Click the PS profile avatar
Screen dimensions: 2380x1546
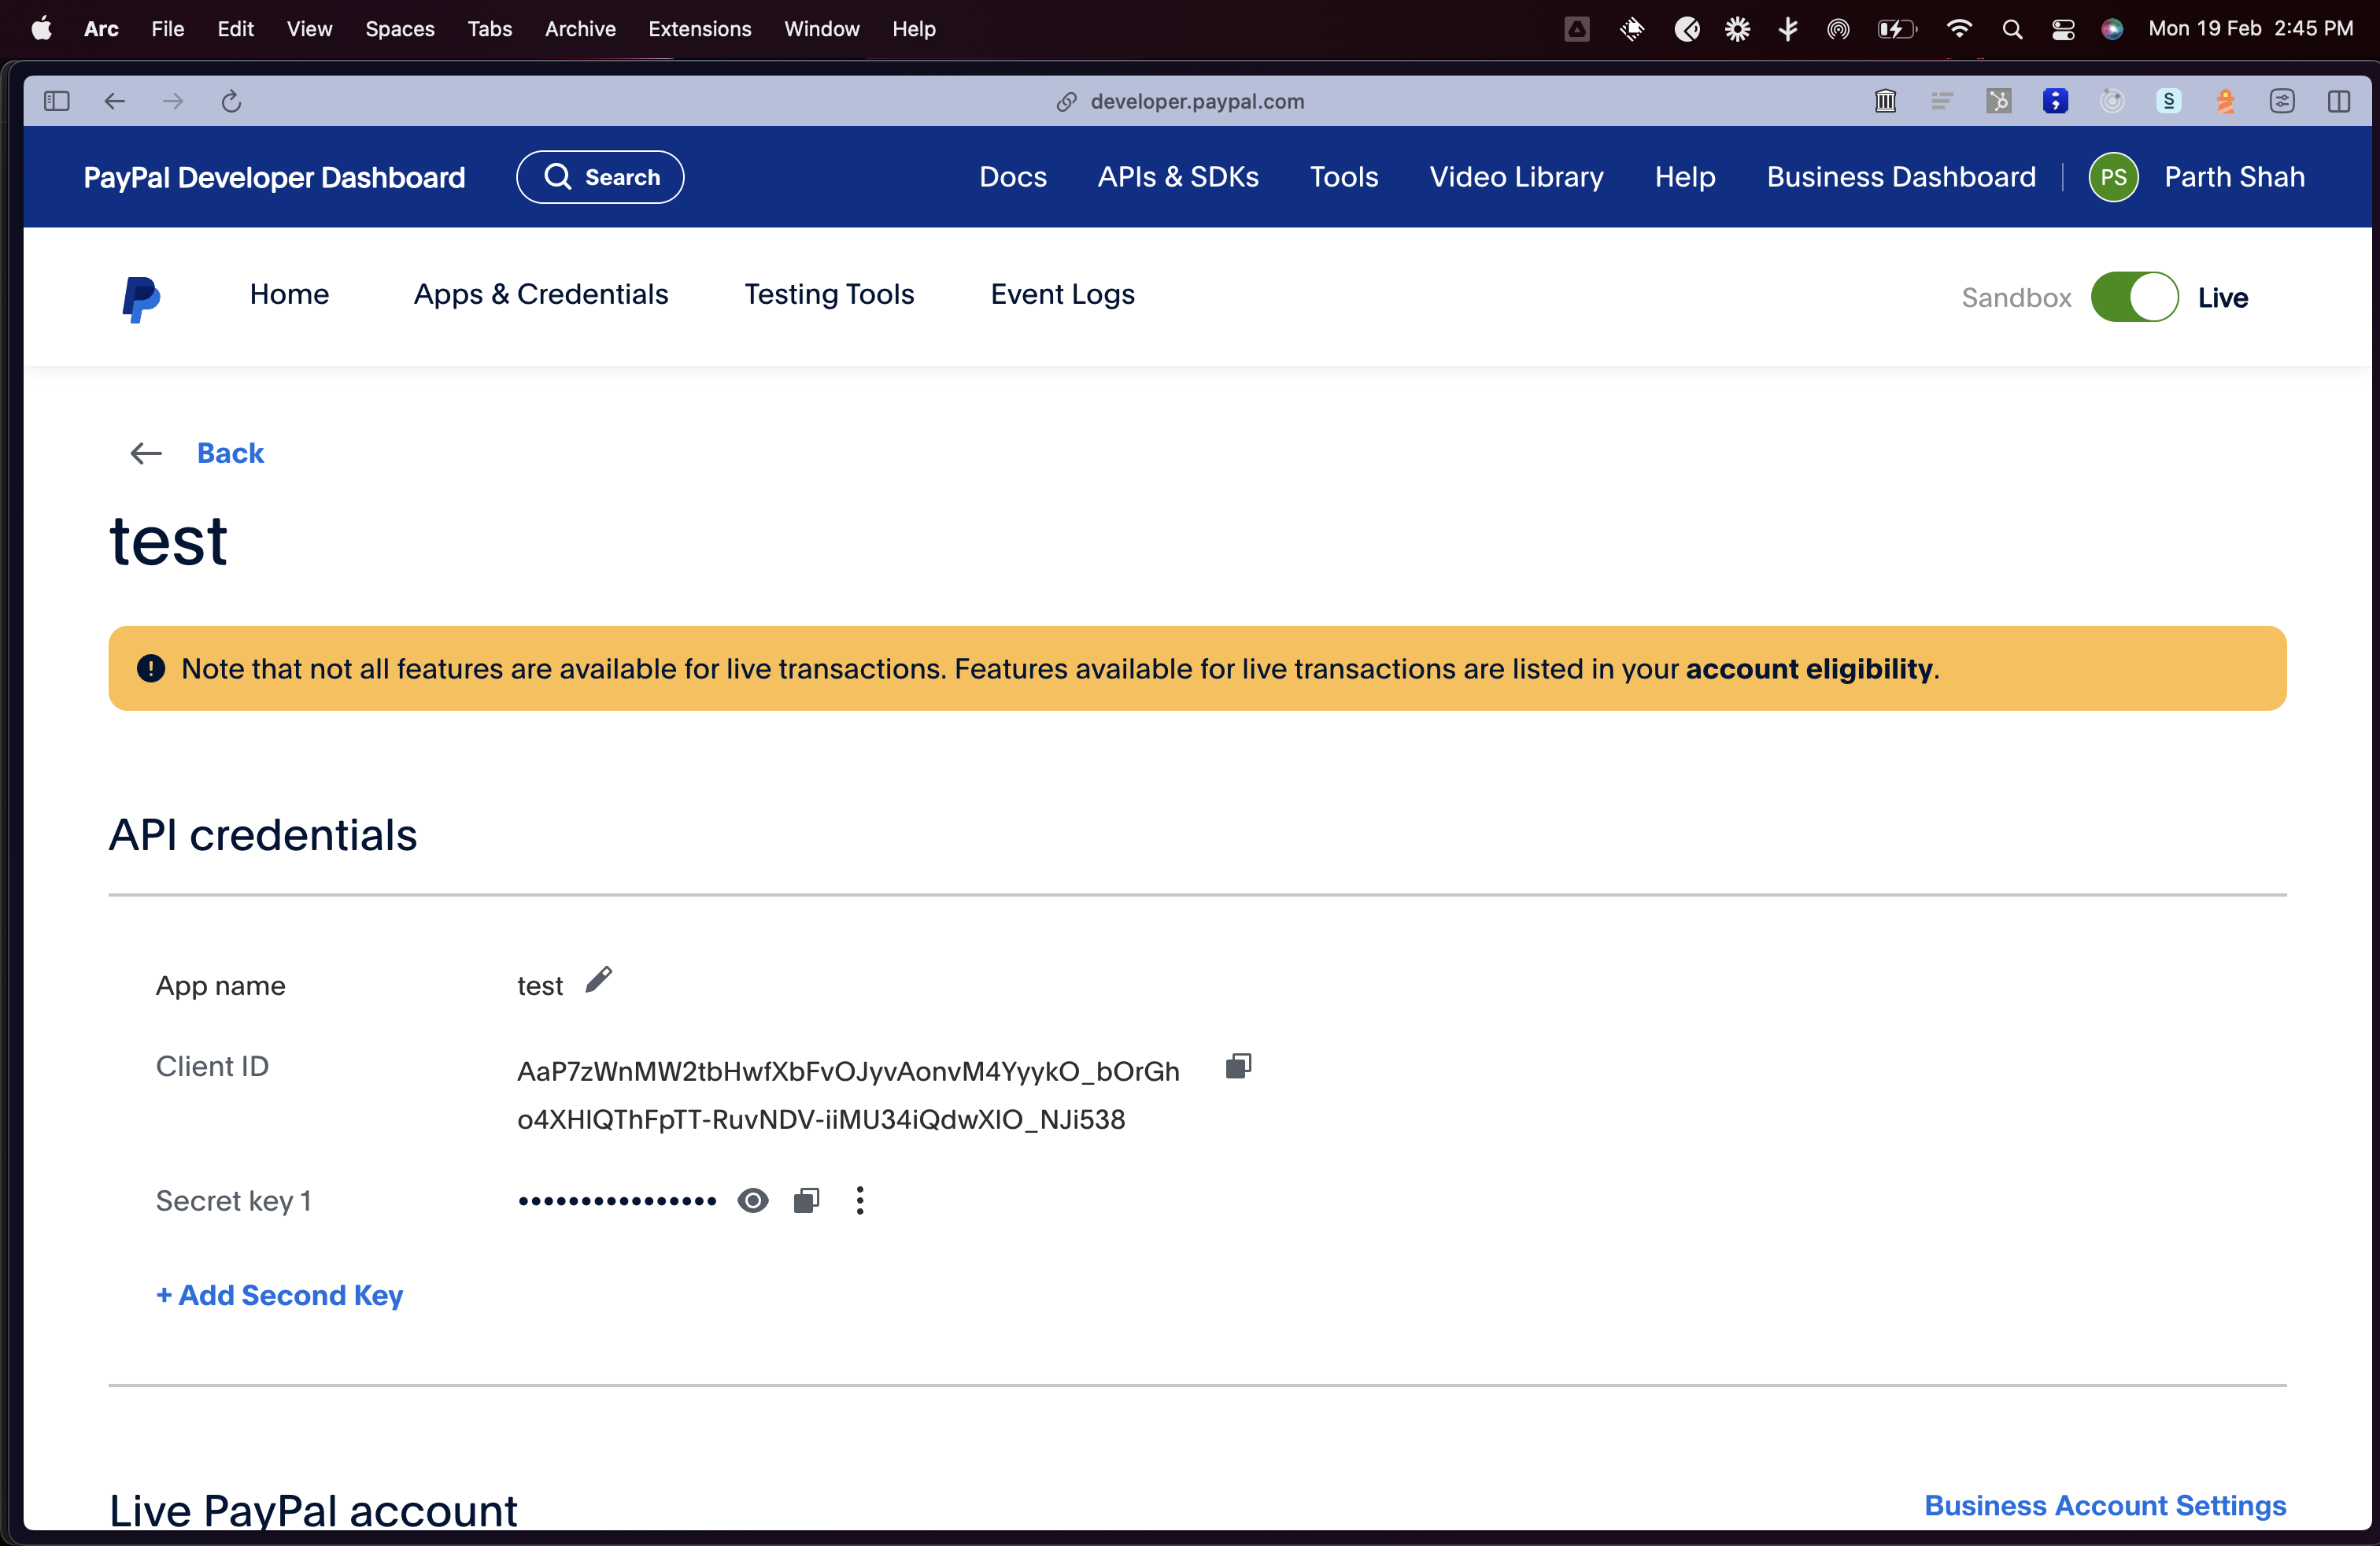(2113, 178)
